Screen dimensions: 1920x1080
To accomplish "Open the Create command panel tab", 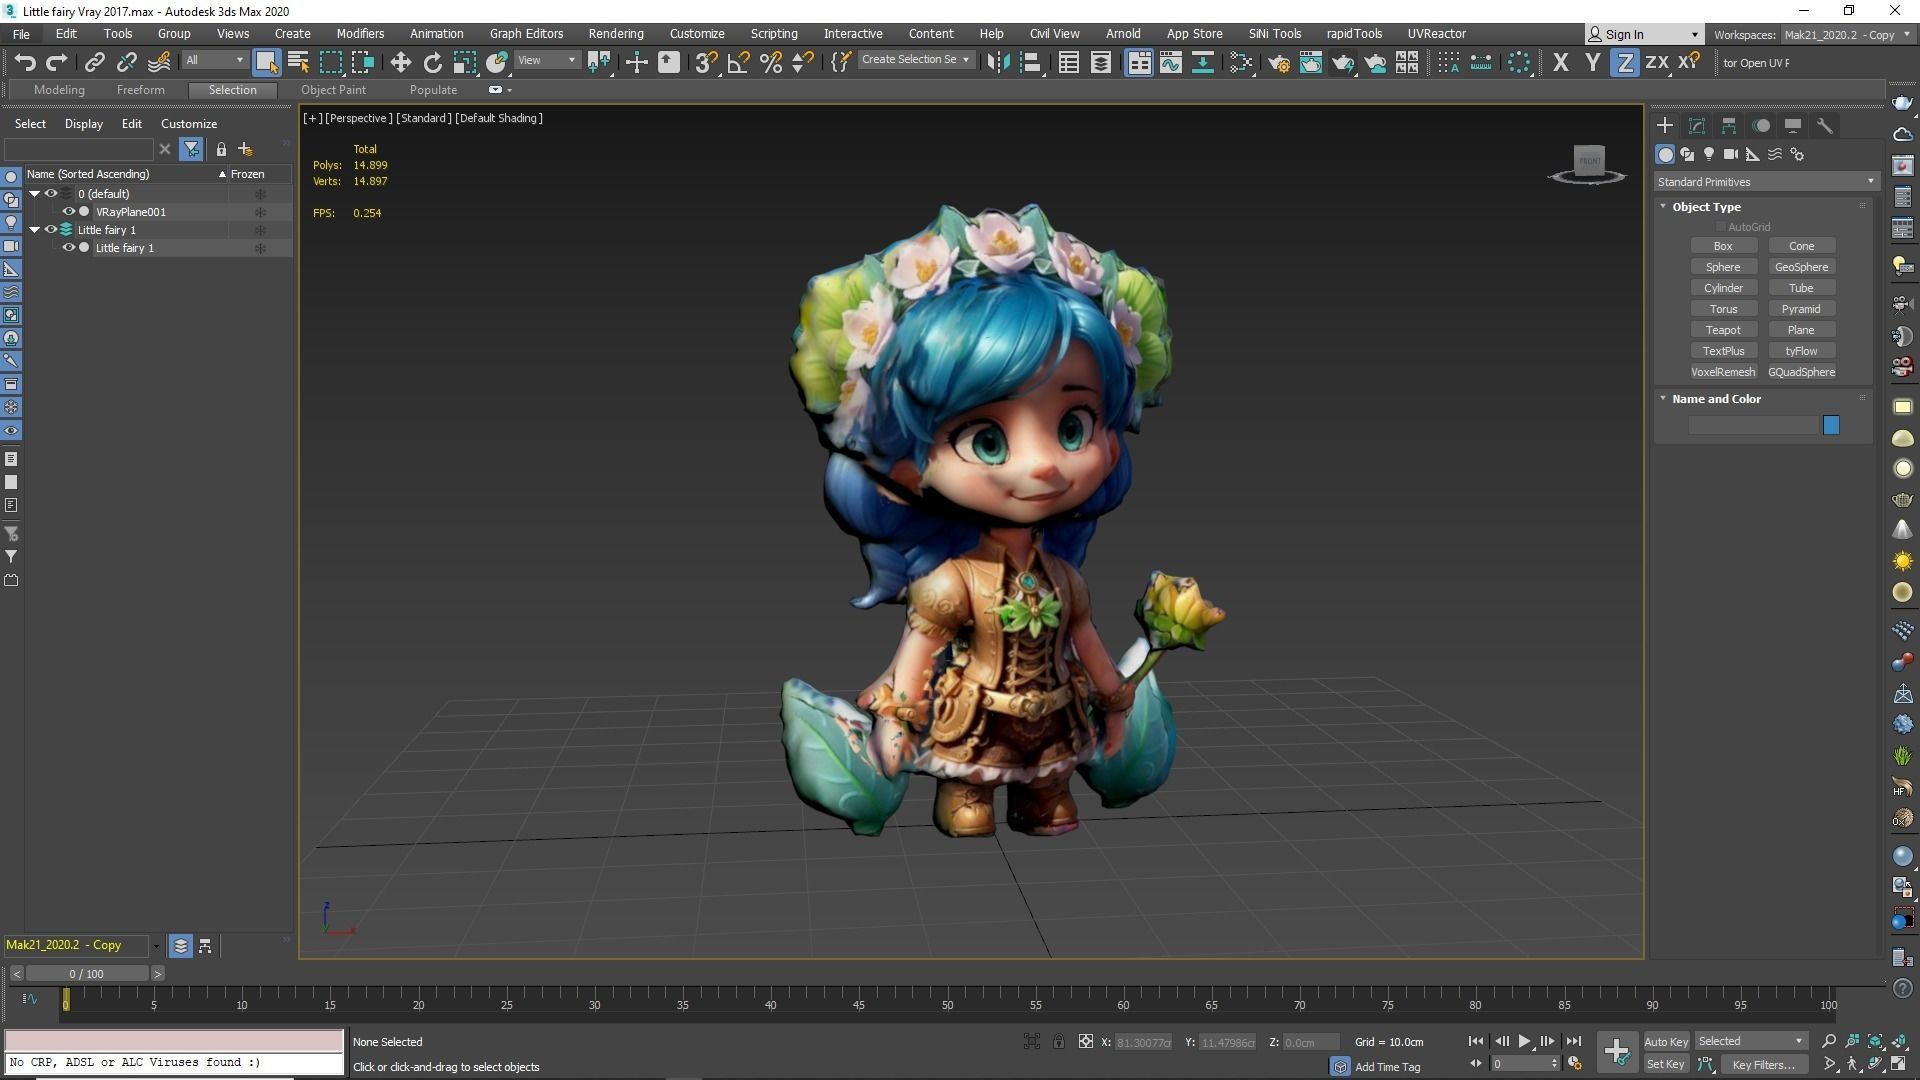I will pos(1665,125).
